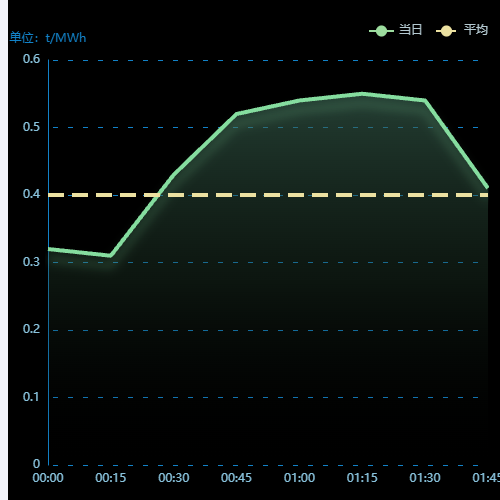This screenshot has height=500, width=500.
Task: Click the green 当日 legend marker icon
Action: [381, 31]
